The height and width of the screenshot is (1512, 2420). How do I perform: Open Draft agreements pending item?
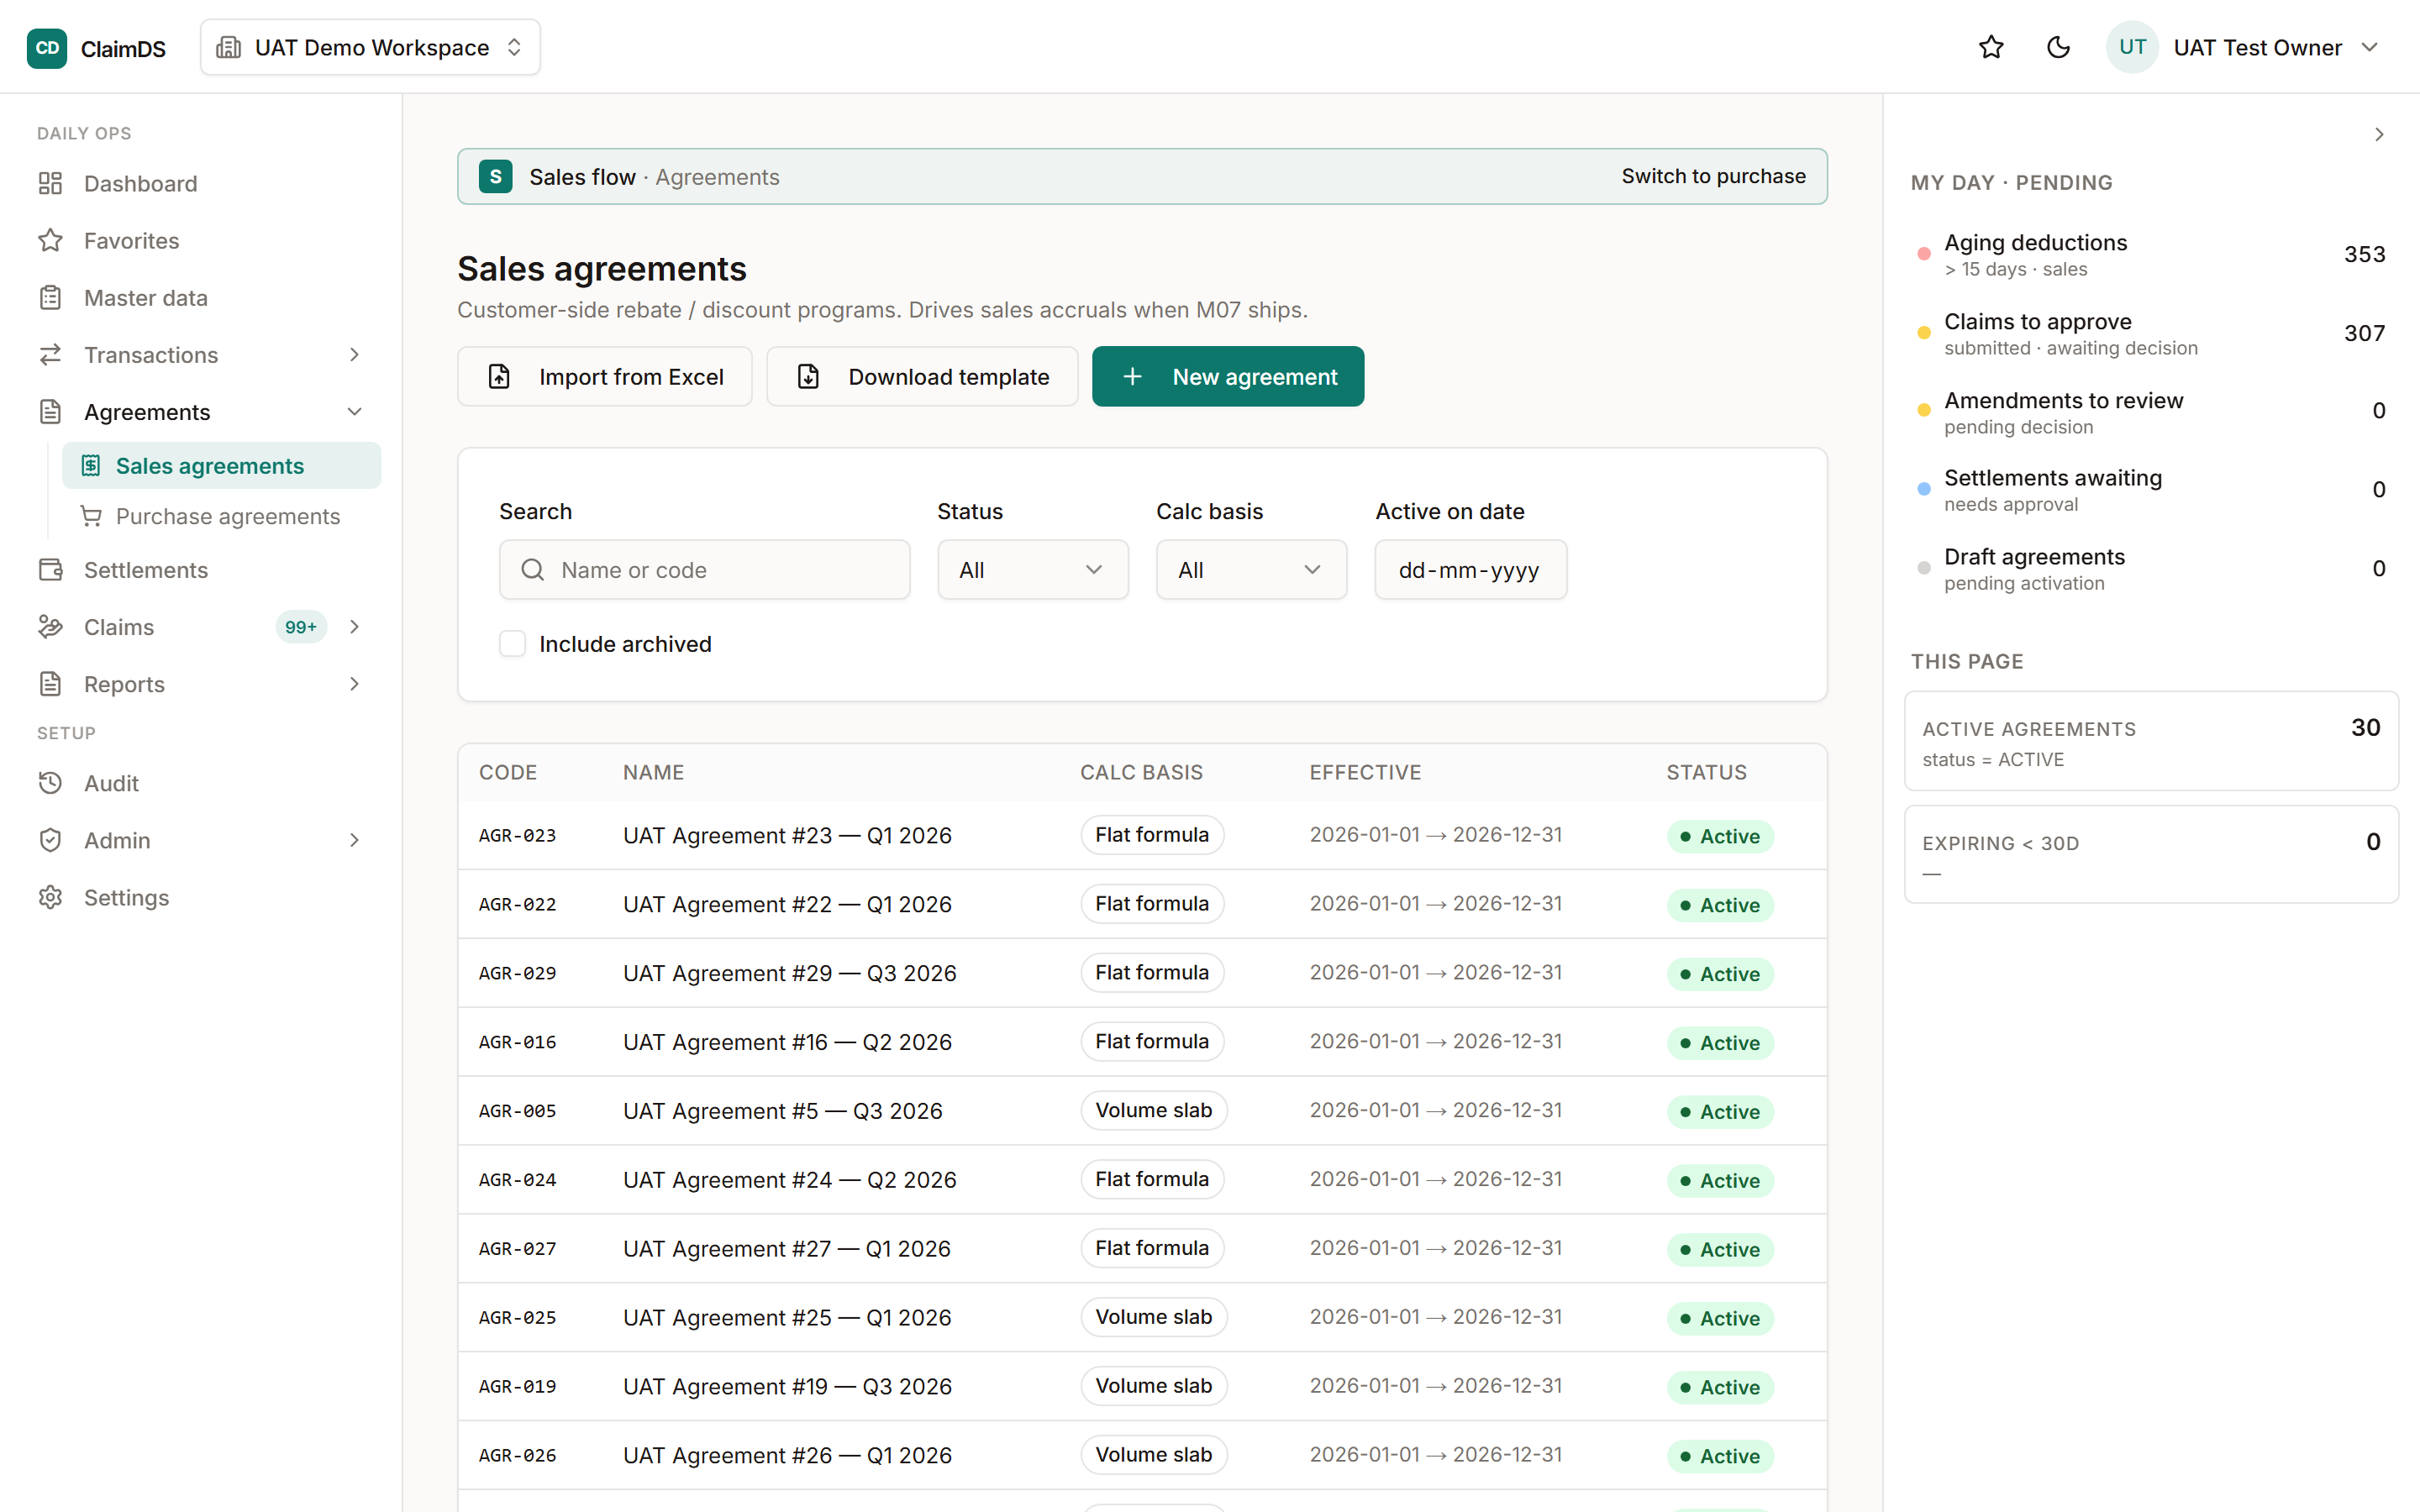coord(2150,568)
